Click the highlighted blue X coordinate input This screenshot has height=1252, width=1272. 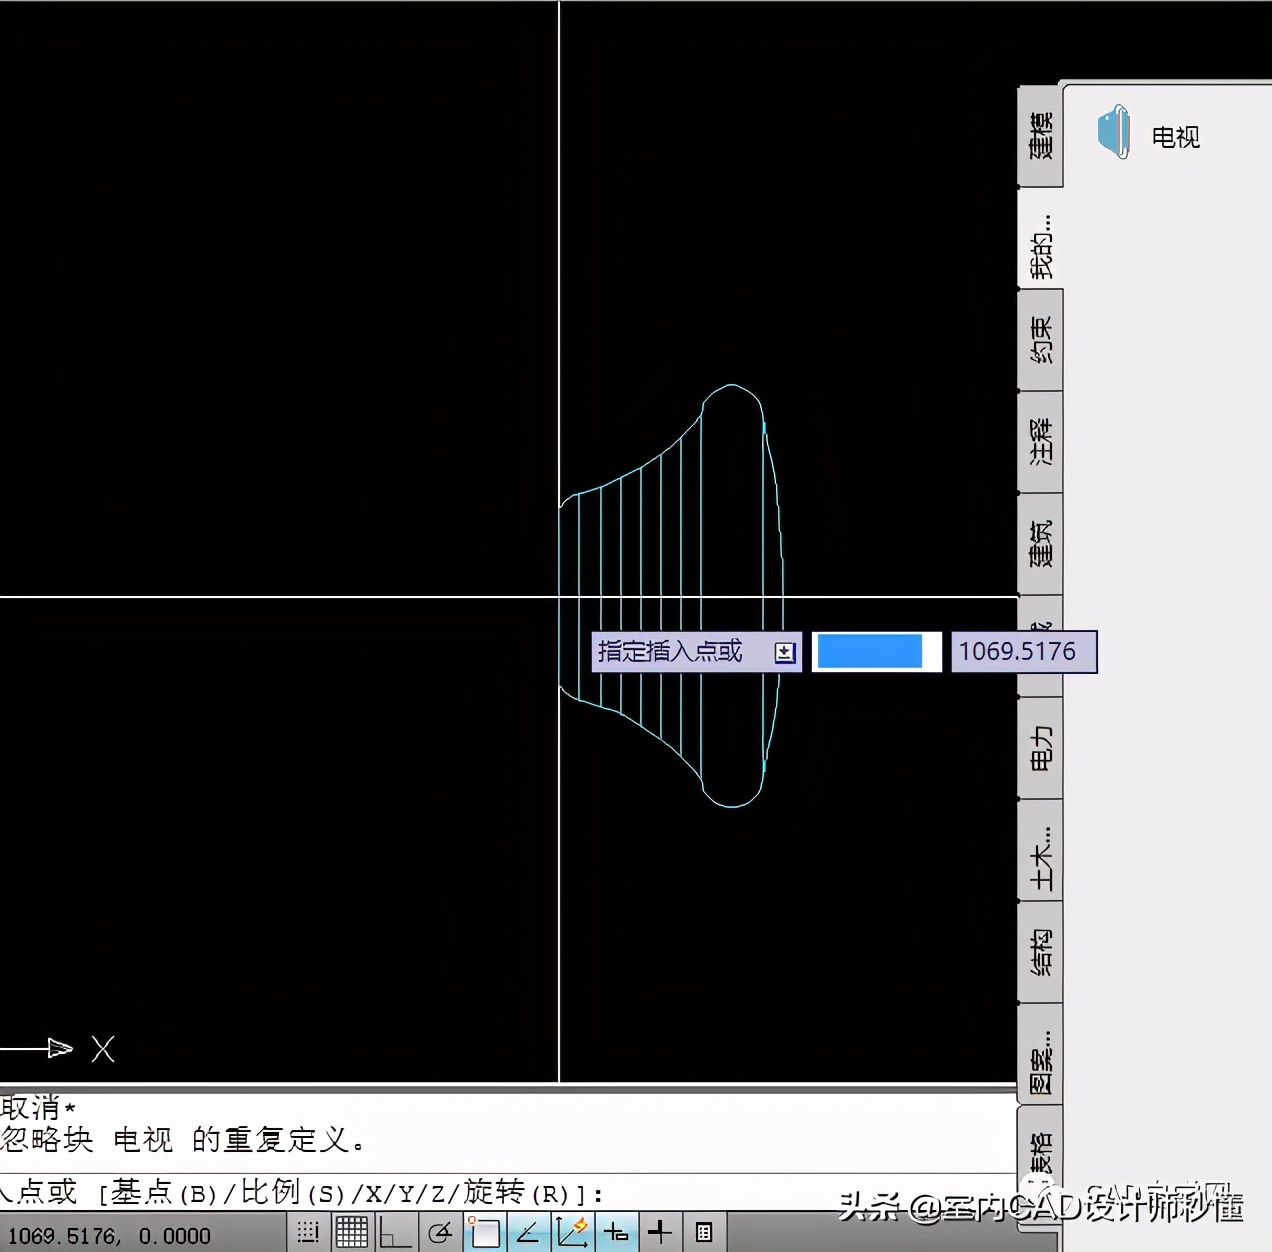coord(870,652)
